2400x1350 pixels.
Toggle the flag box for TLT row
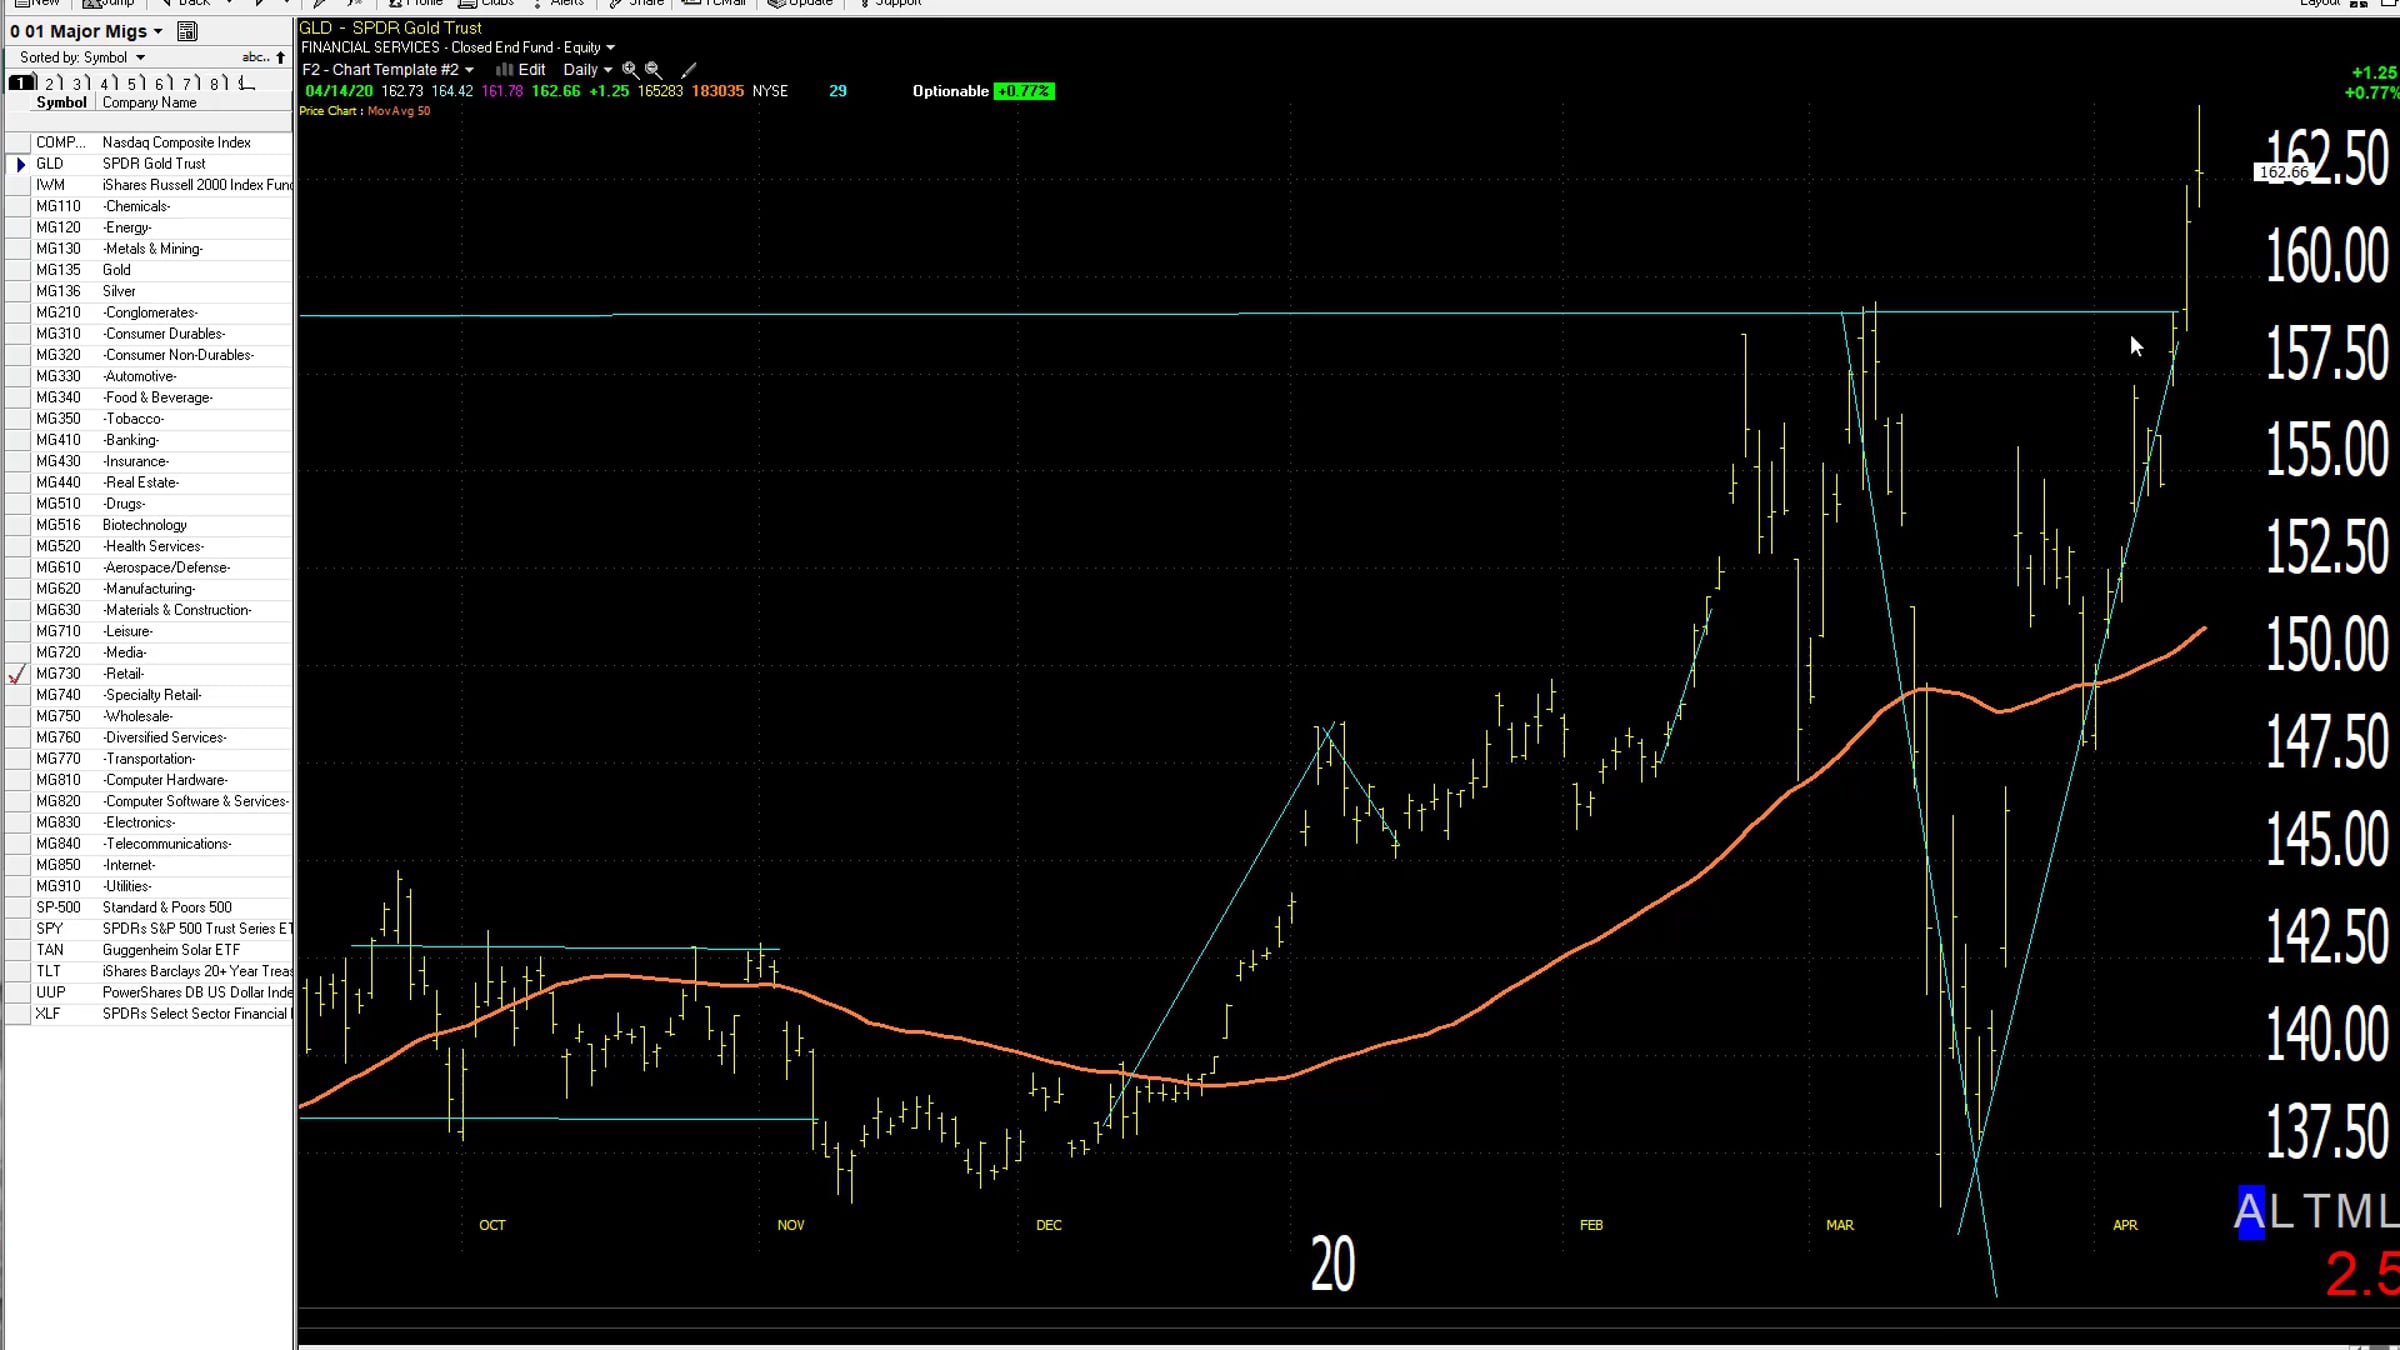(x=17, y=972)
